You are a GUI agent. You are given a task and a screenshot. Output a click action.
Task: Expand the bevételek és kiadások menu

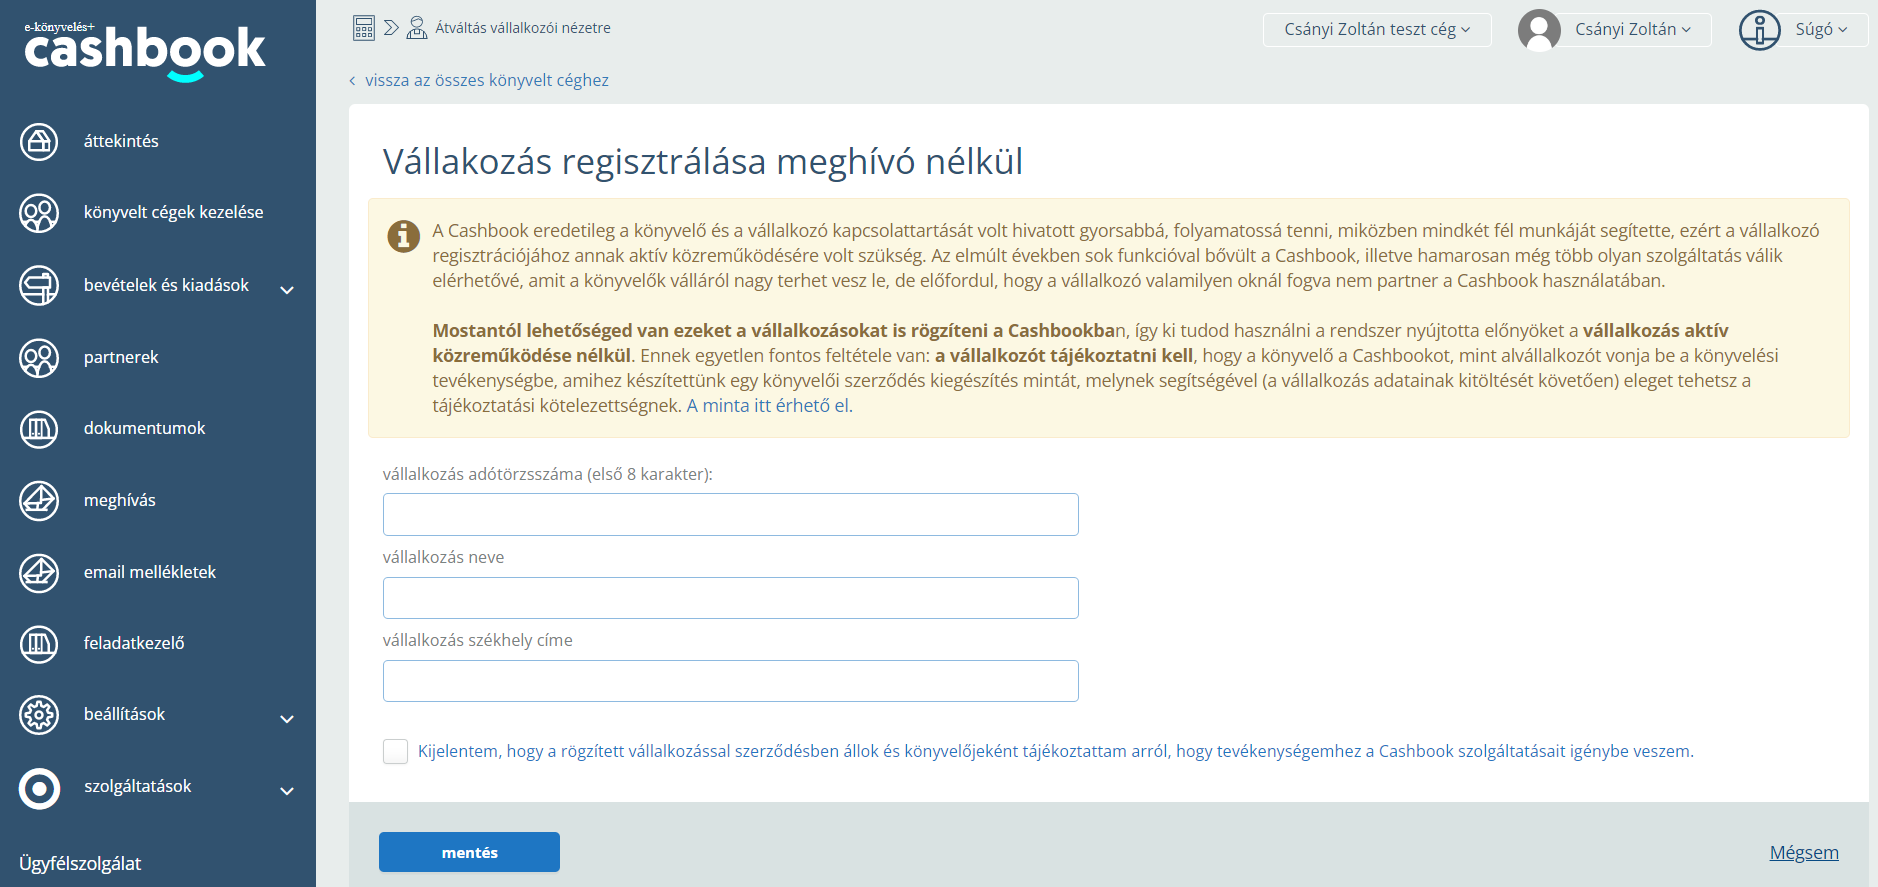pos(287,290)
